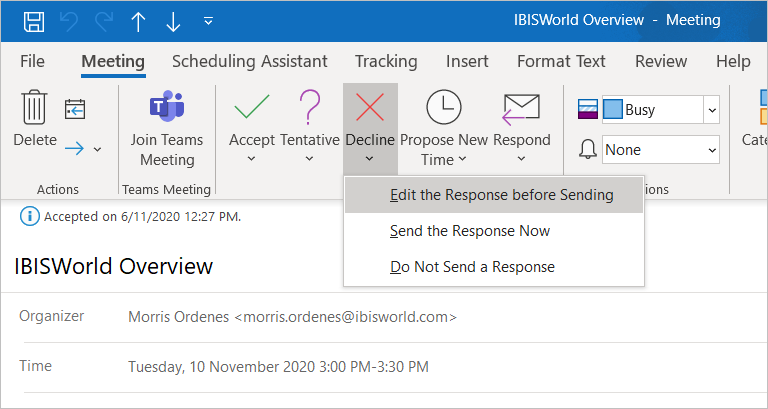Choose Edit the Response before Sending

(501, 195)
